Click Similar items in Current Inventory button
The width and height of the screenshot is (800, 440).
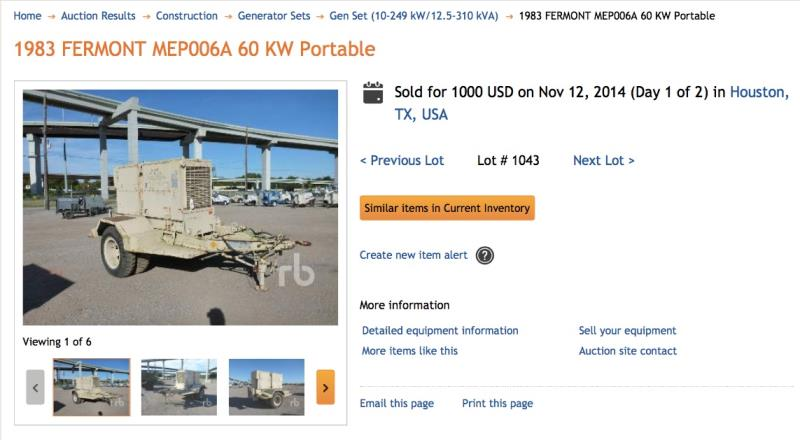447,208
